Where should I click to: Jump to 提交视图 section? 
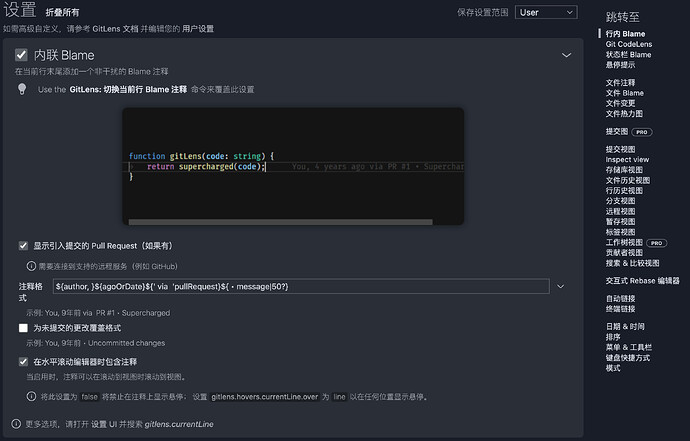pyautogui.click(x=620, y=149)
